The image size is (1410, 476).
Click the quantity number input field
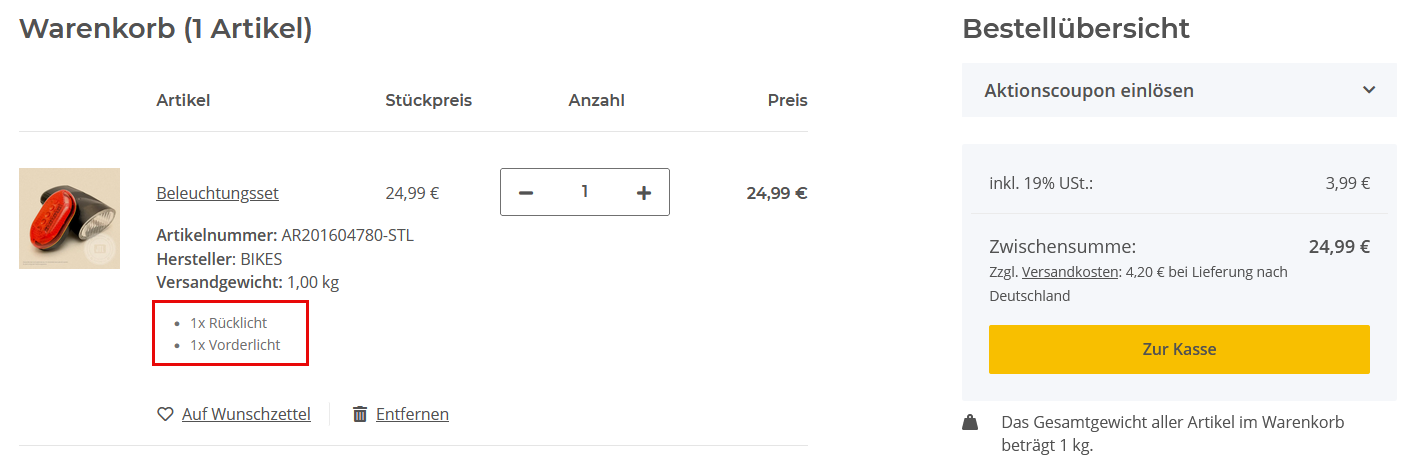[585, 192]
